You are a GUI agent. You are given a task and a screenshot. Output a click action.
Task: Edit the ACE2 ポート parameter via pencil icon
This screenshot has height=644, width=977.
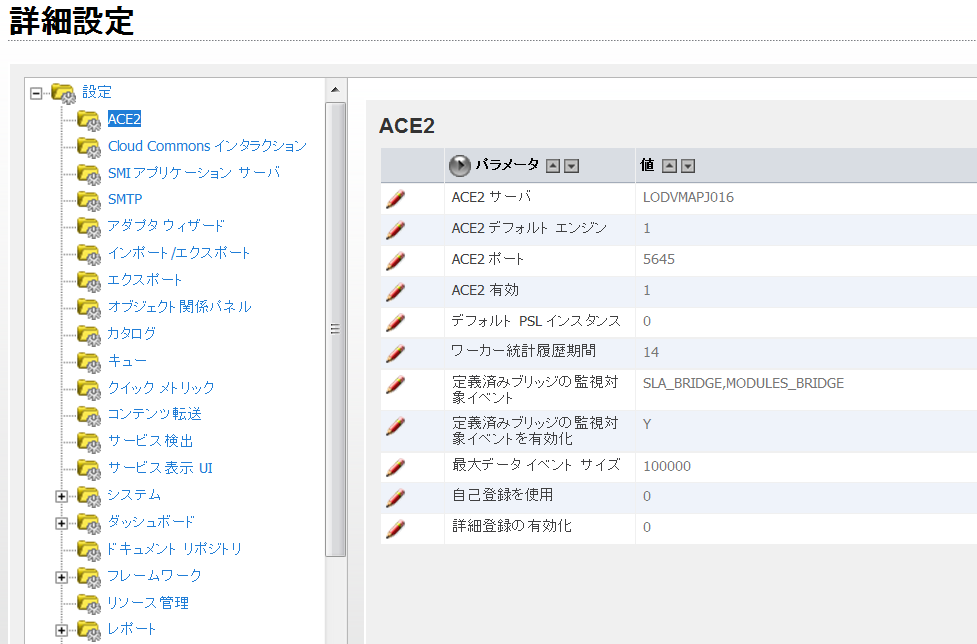[x=395, y=260]
